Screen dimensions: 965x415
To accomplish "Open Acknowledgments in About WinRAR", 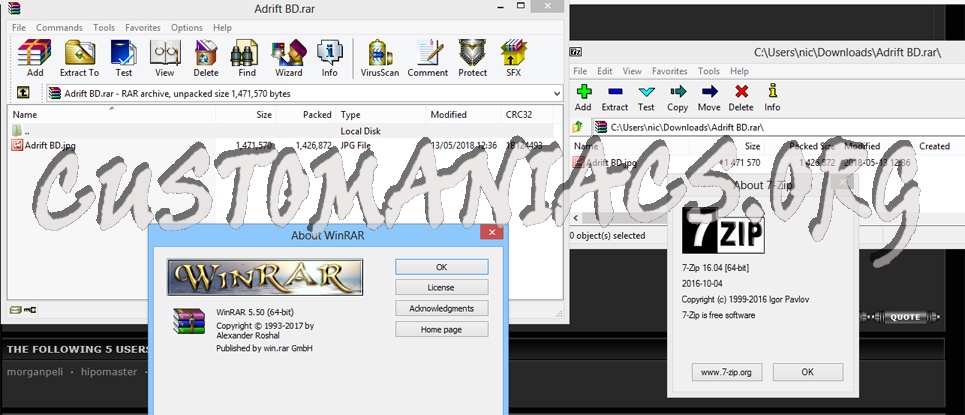I will [442, 308].
